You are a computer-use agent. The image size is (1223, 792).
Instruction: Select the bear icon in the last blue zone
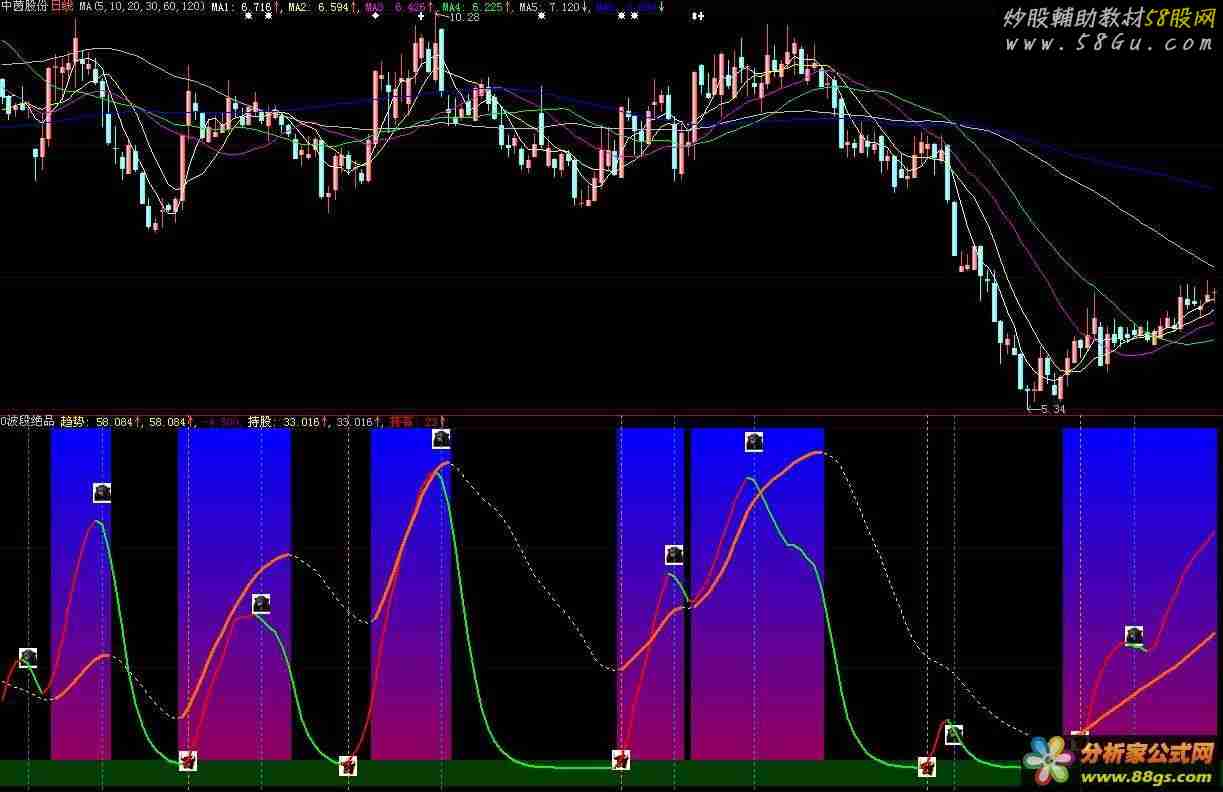point(1134,635)
